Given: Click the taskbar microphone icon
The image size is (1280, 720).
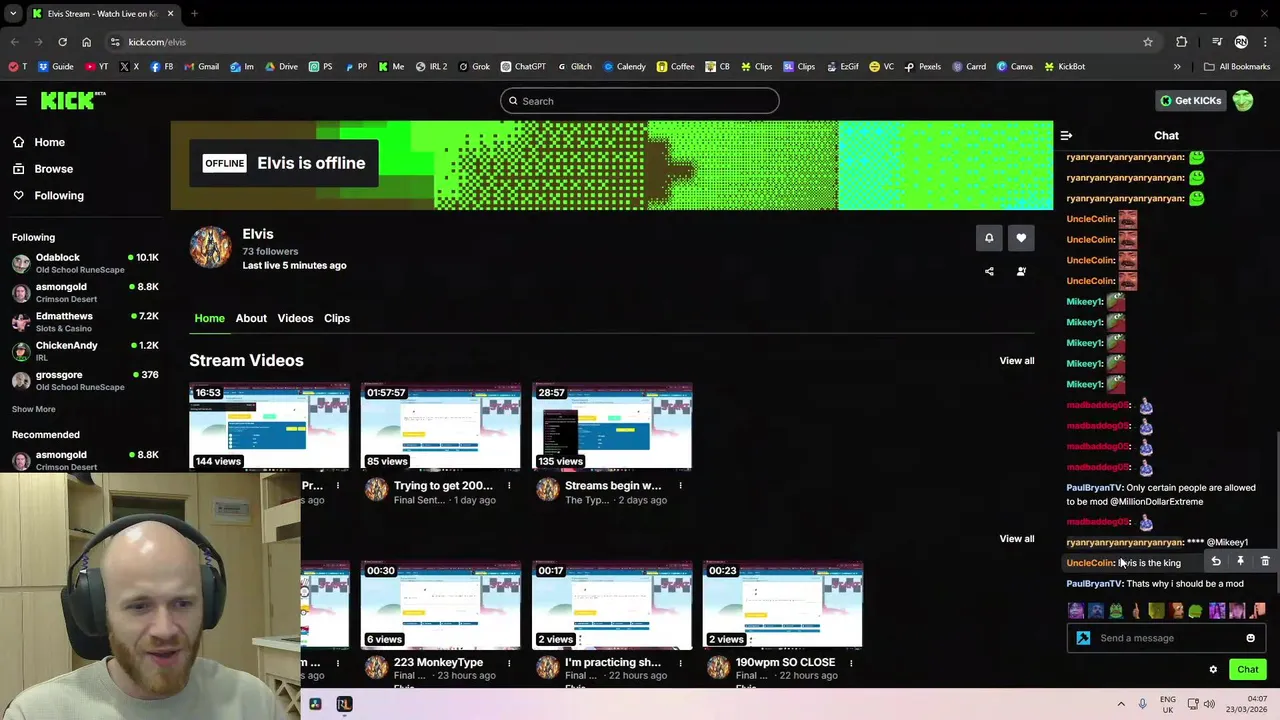Looking at the screenshot, I should click(1142, 704).
